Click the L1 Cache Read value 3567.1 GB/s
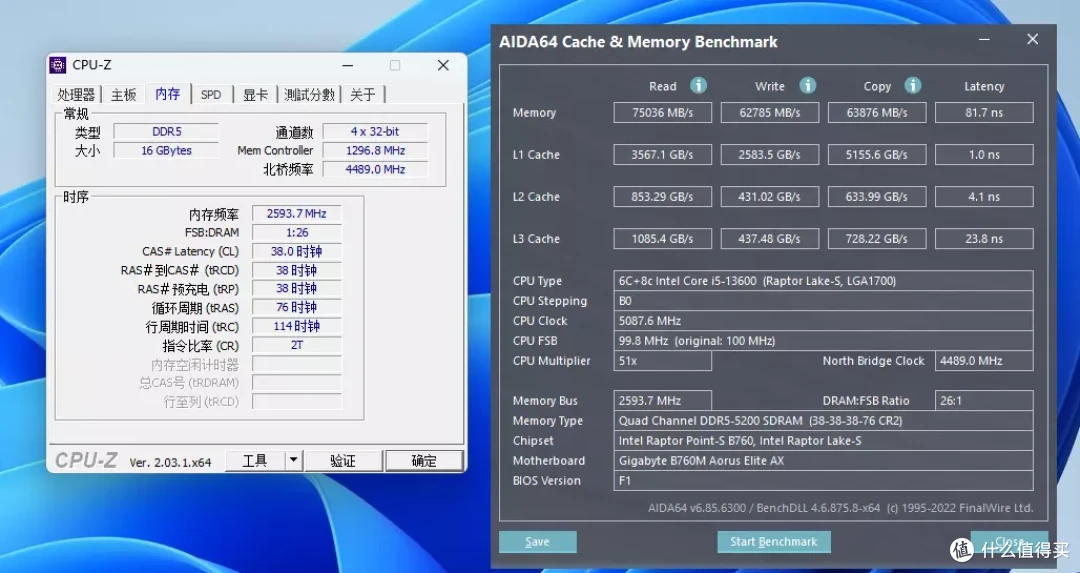1080x573 pixels. [x=663, y=154]
